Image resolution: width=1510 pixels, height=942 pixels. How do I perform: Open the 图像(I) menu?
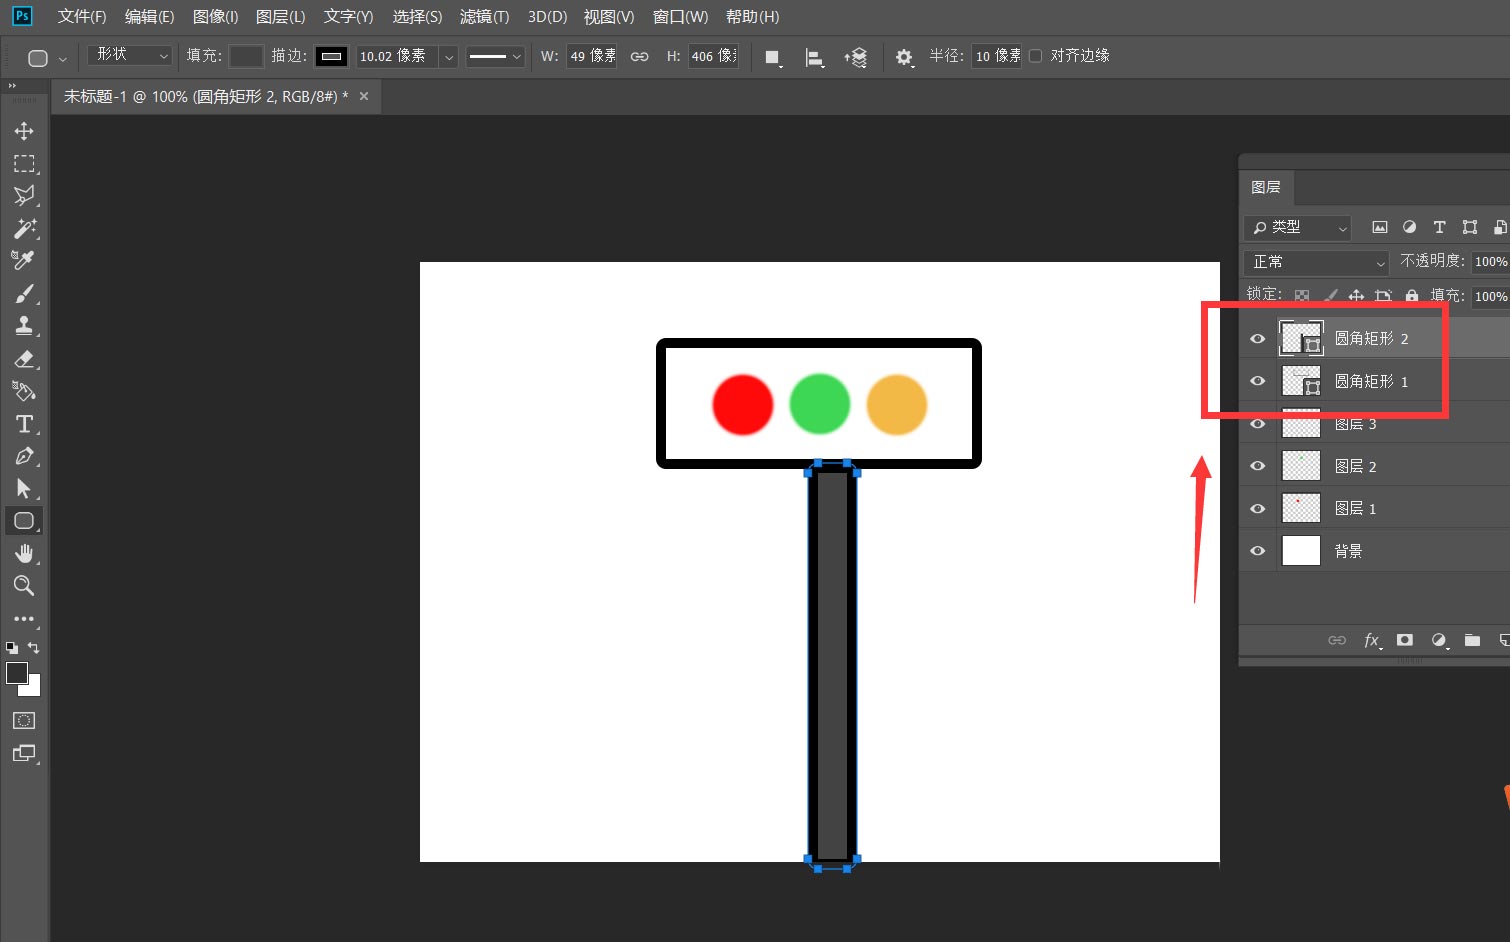215,17
